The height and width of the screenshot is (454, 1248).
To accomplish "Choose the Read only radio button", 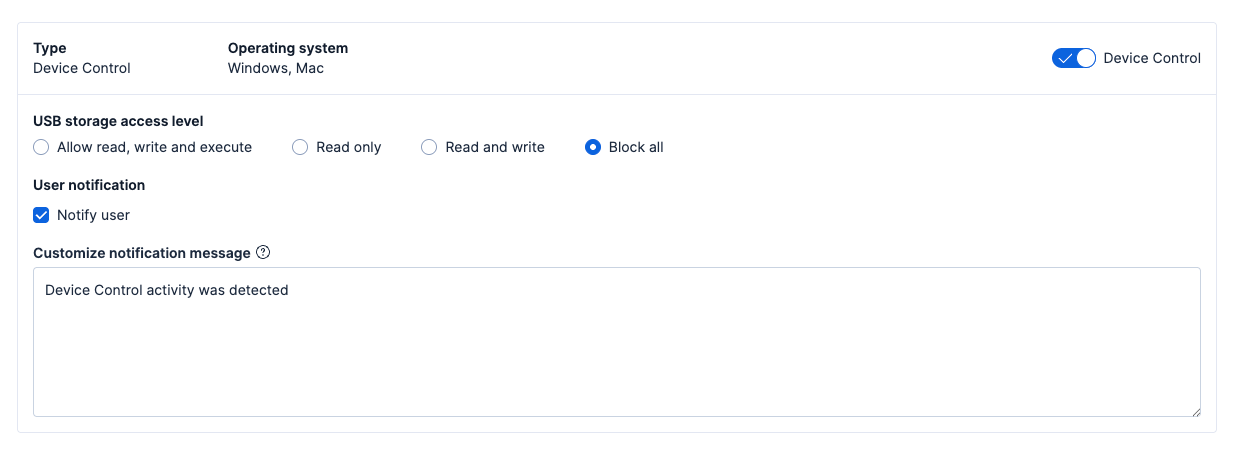I will pyautogui.click(x=300, y=147).
